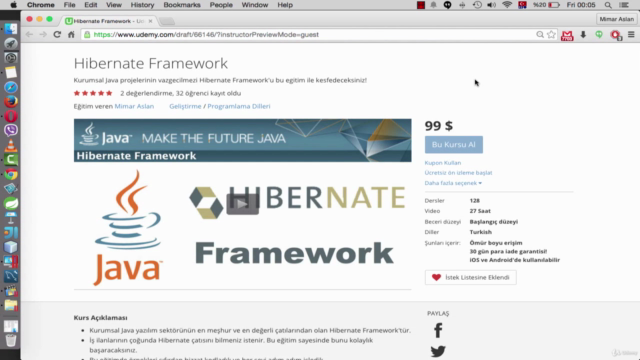Expand Daha fazla seçenek dropdown
Viewport: 640px width, 360px height.
(x=453, y=183)
